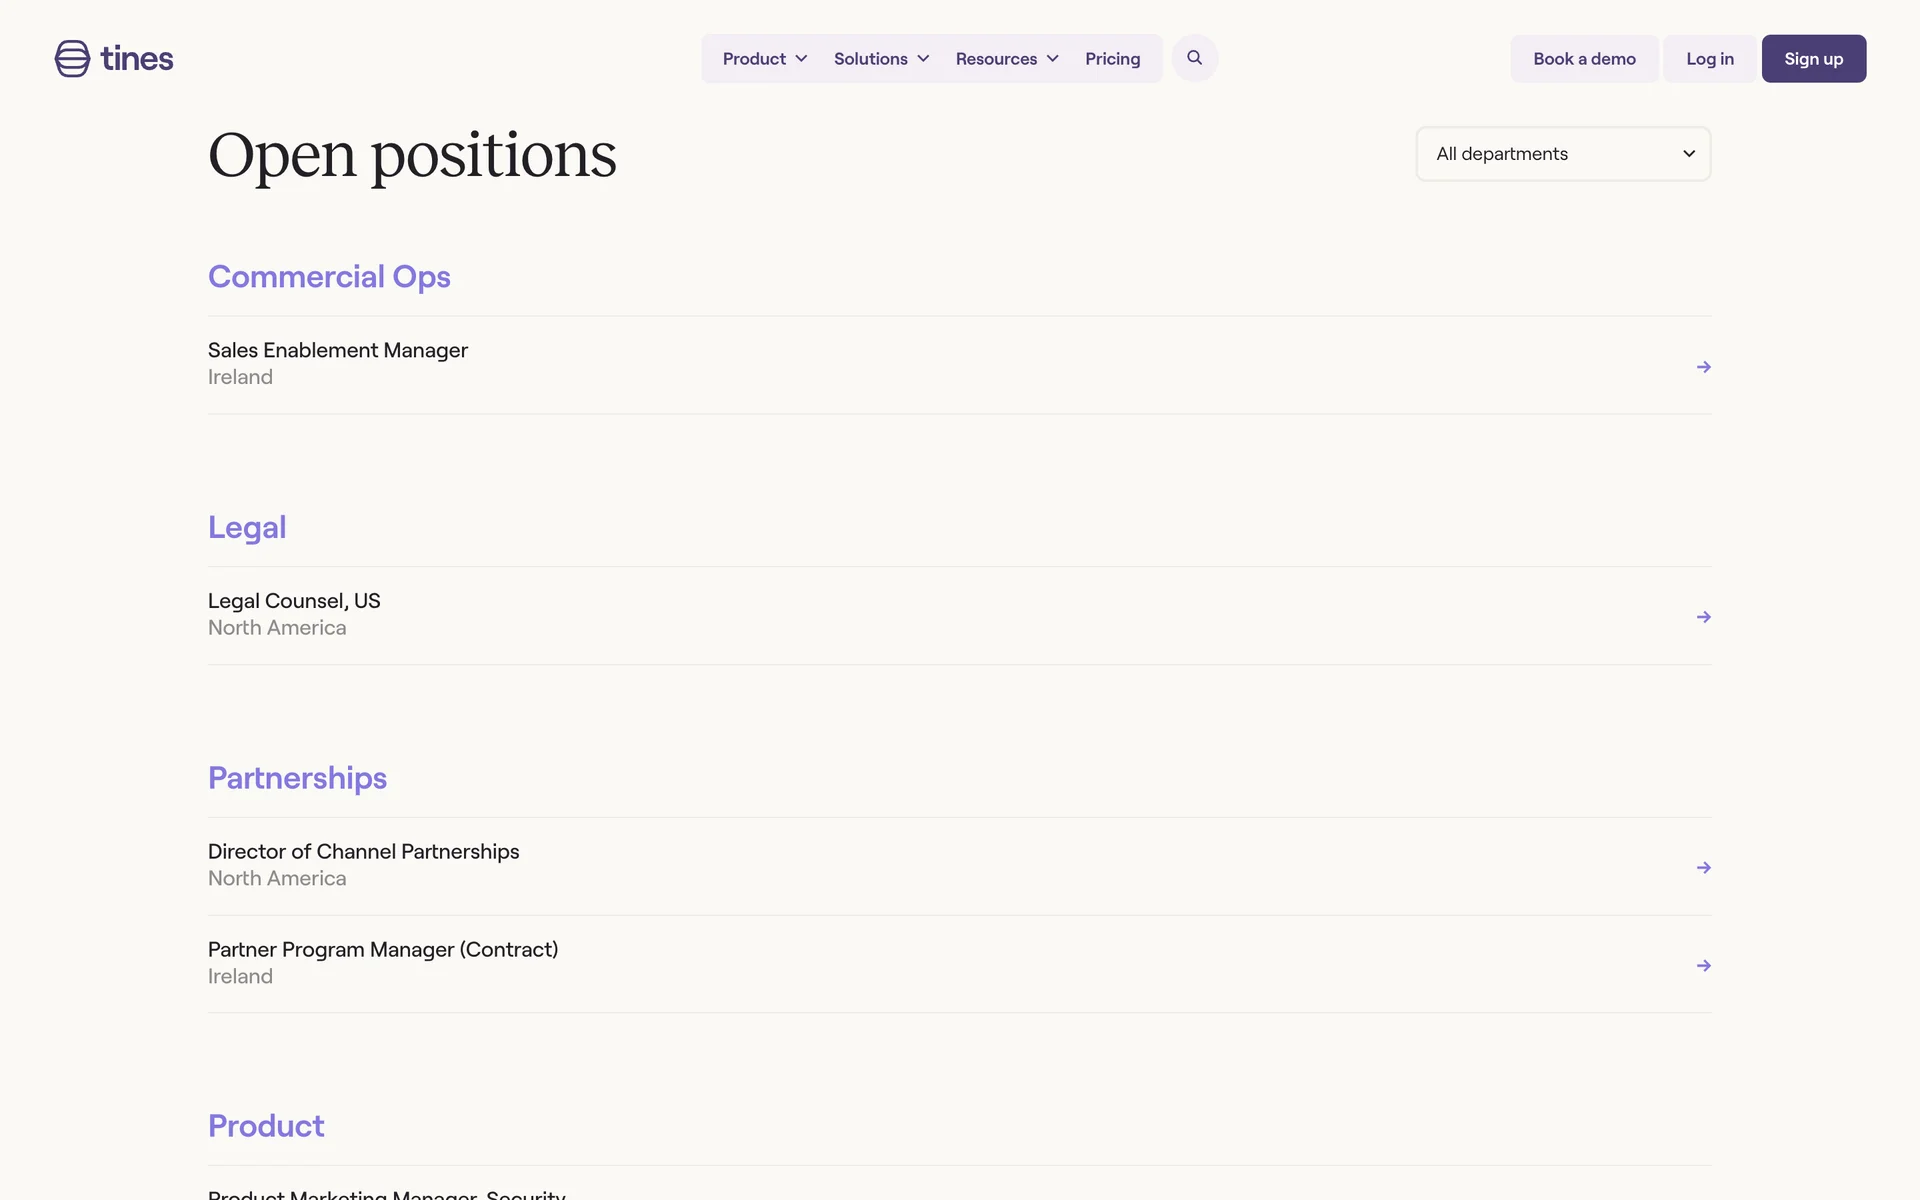Screen dimensions: 1920x1200
Task: Open the Sales Enablement Manager listing
Action: pyautogui.click(x=338, y=351)
